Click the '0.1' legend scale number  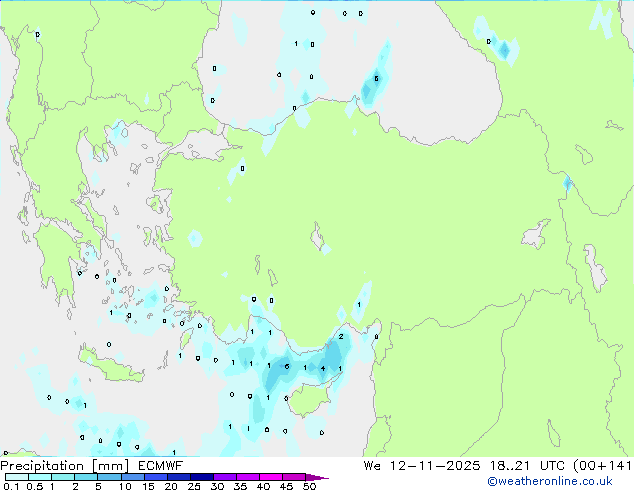[11, 486]
